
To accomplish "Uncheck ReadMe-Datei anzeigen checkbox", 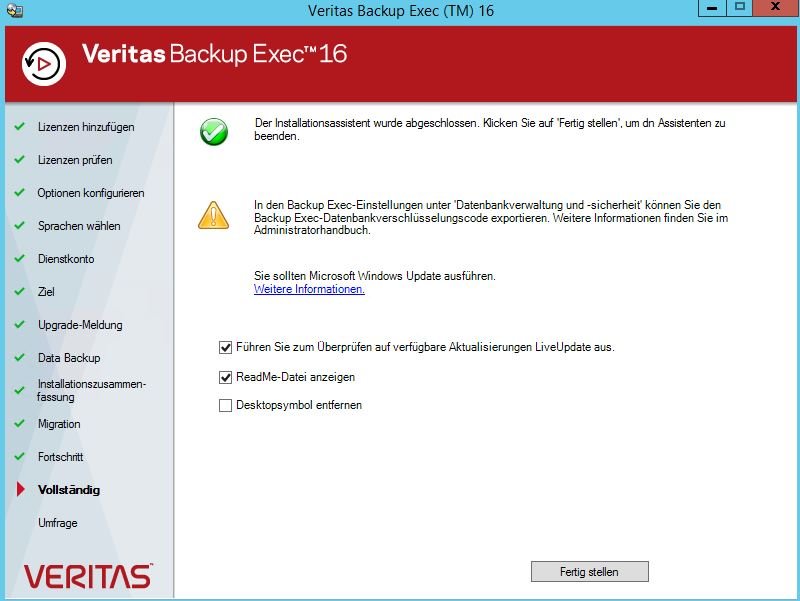I will coord(225,378).
